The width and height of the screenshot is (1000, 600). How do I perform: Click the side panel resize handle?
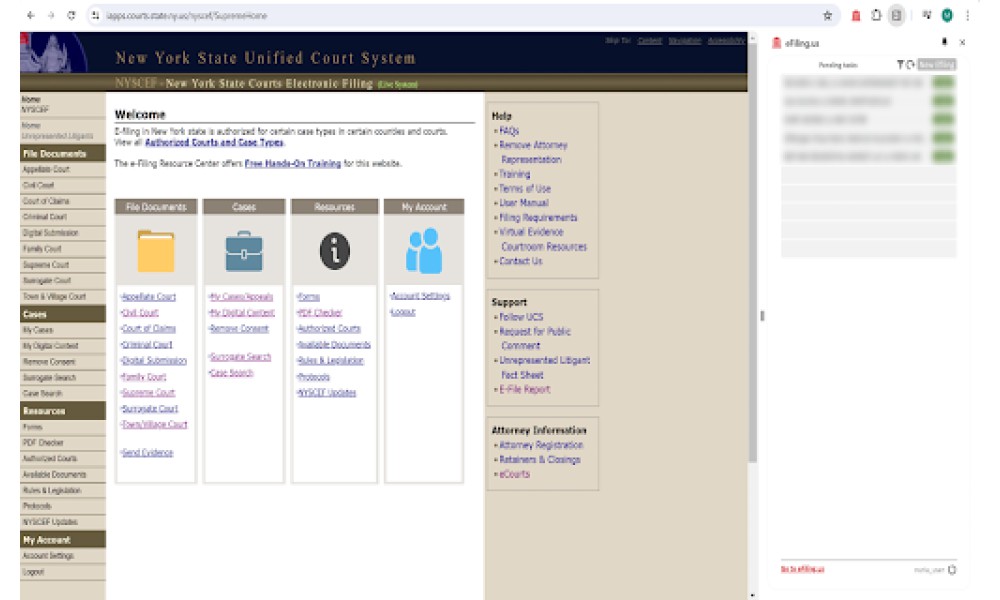pos(762,316)
